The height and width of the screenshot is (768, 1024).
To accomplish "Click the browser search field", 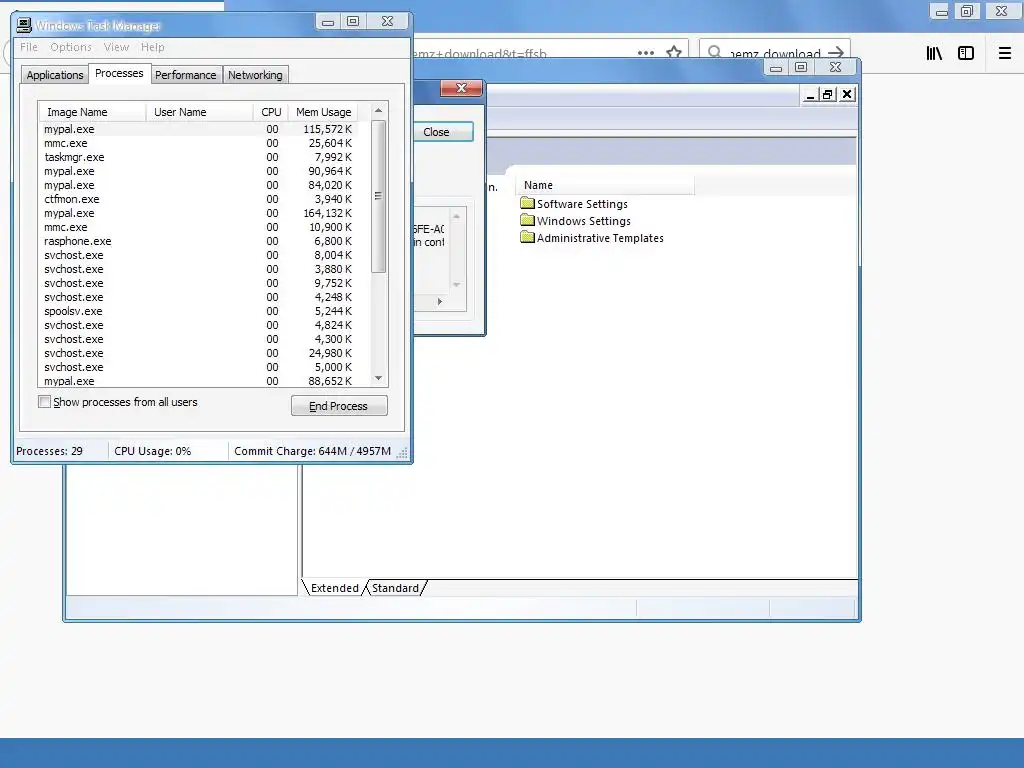I will point(774,52).
